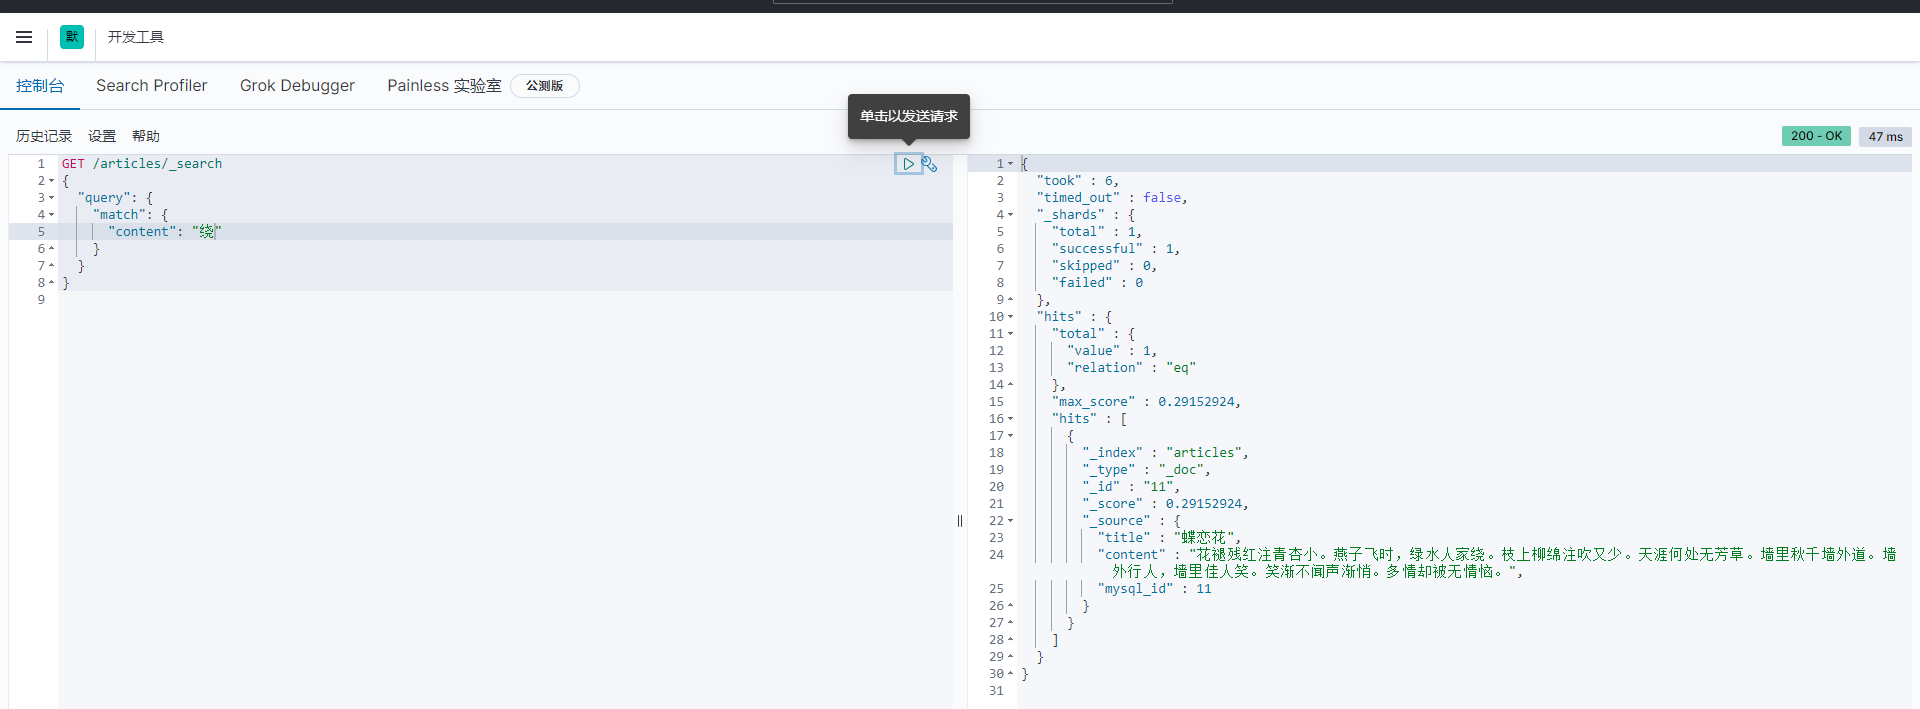This screenshot has height=709, width=1920.
Task: Collapse the inner "hits" array fold arrow
Action: click(1010, 419)
